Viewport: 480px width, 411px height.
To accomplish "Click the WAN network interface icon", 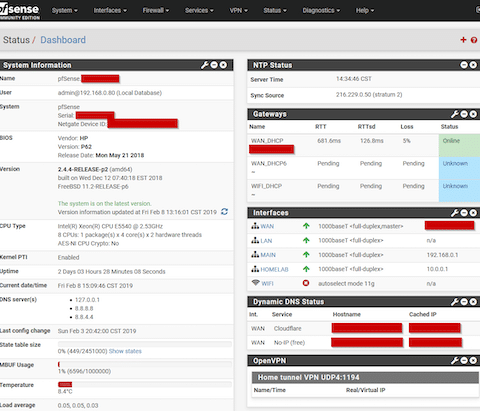I will pos(255,226).
